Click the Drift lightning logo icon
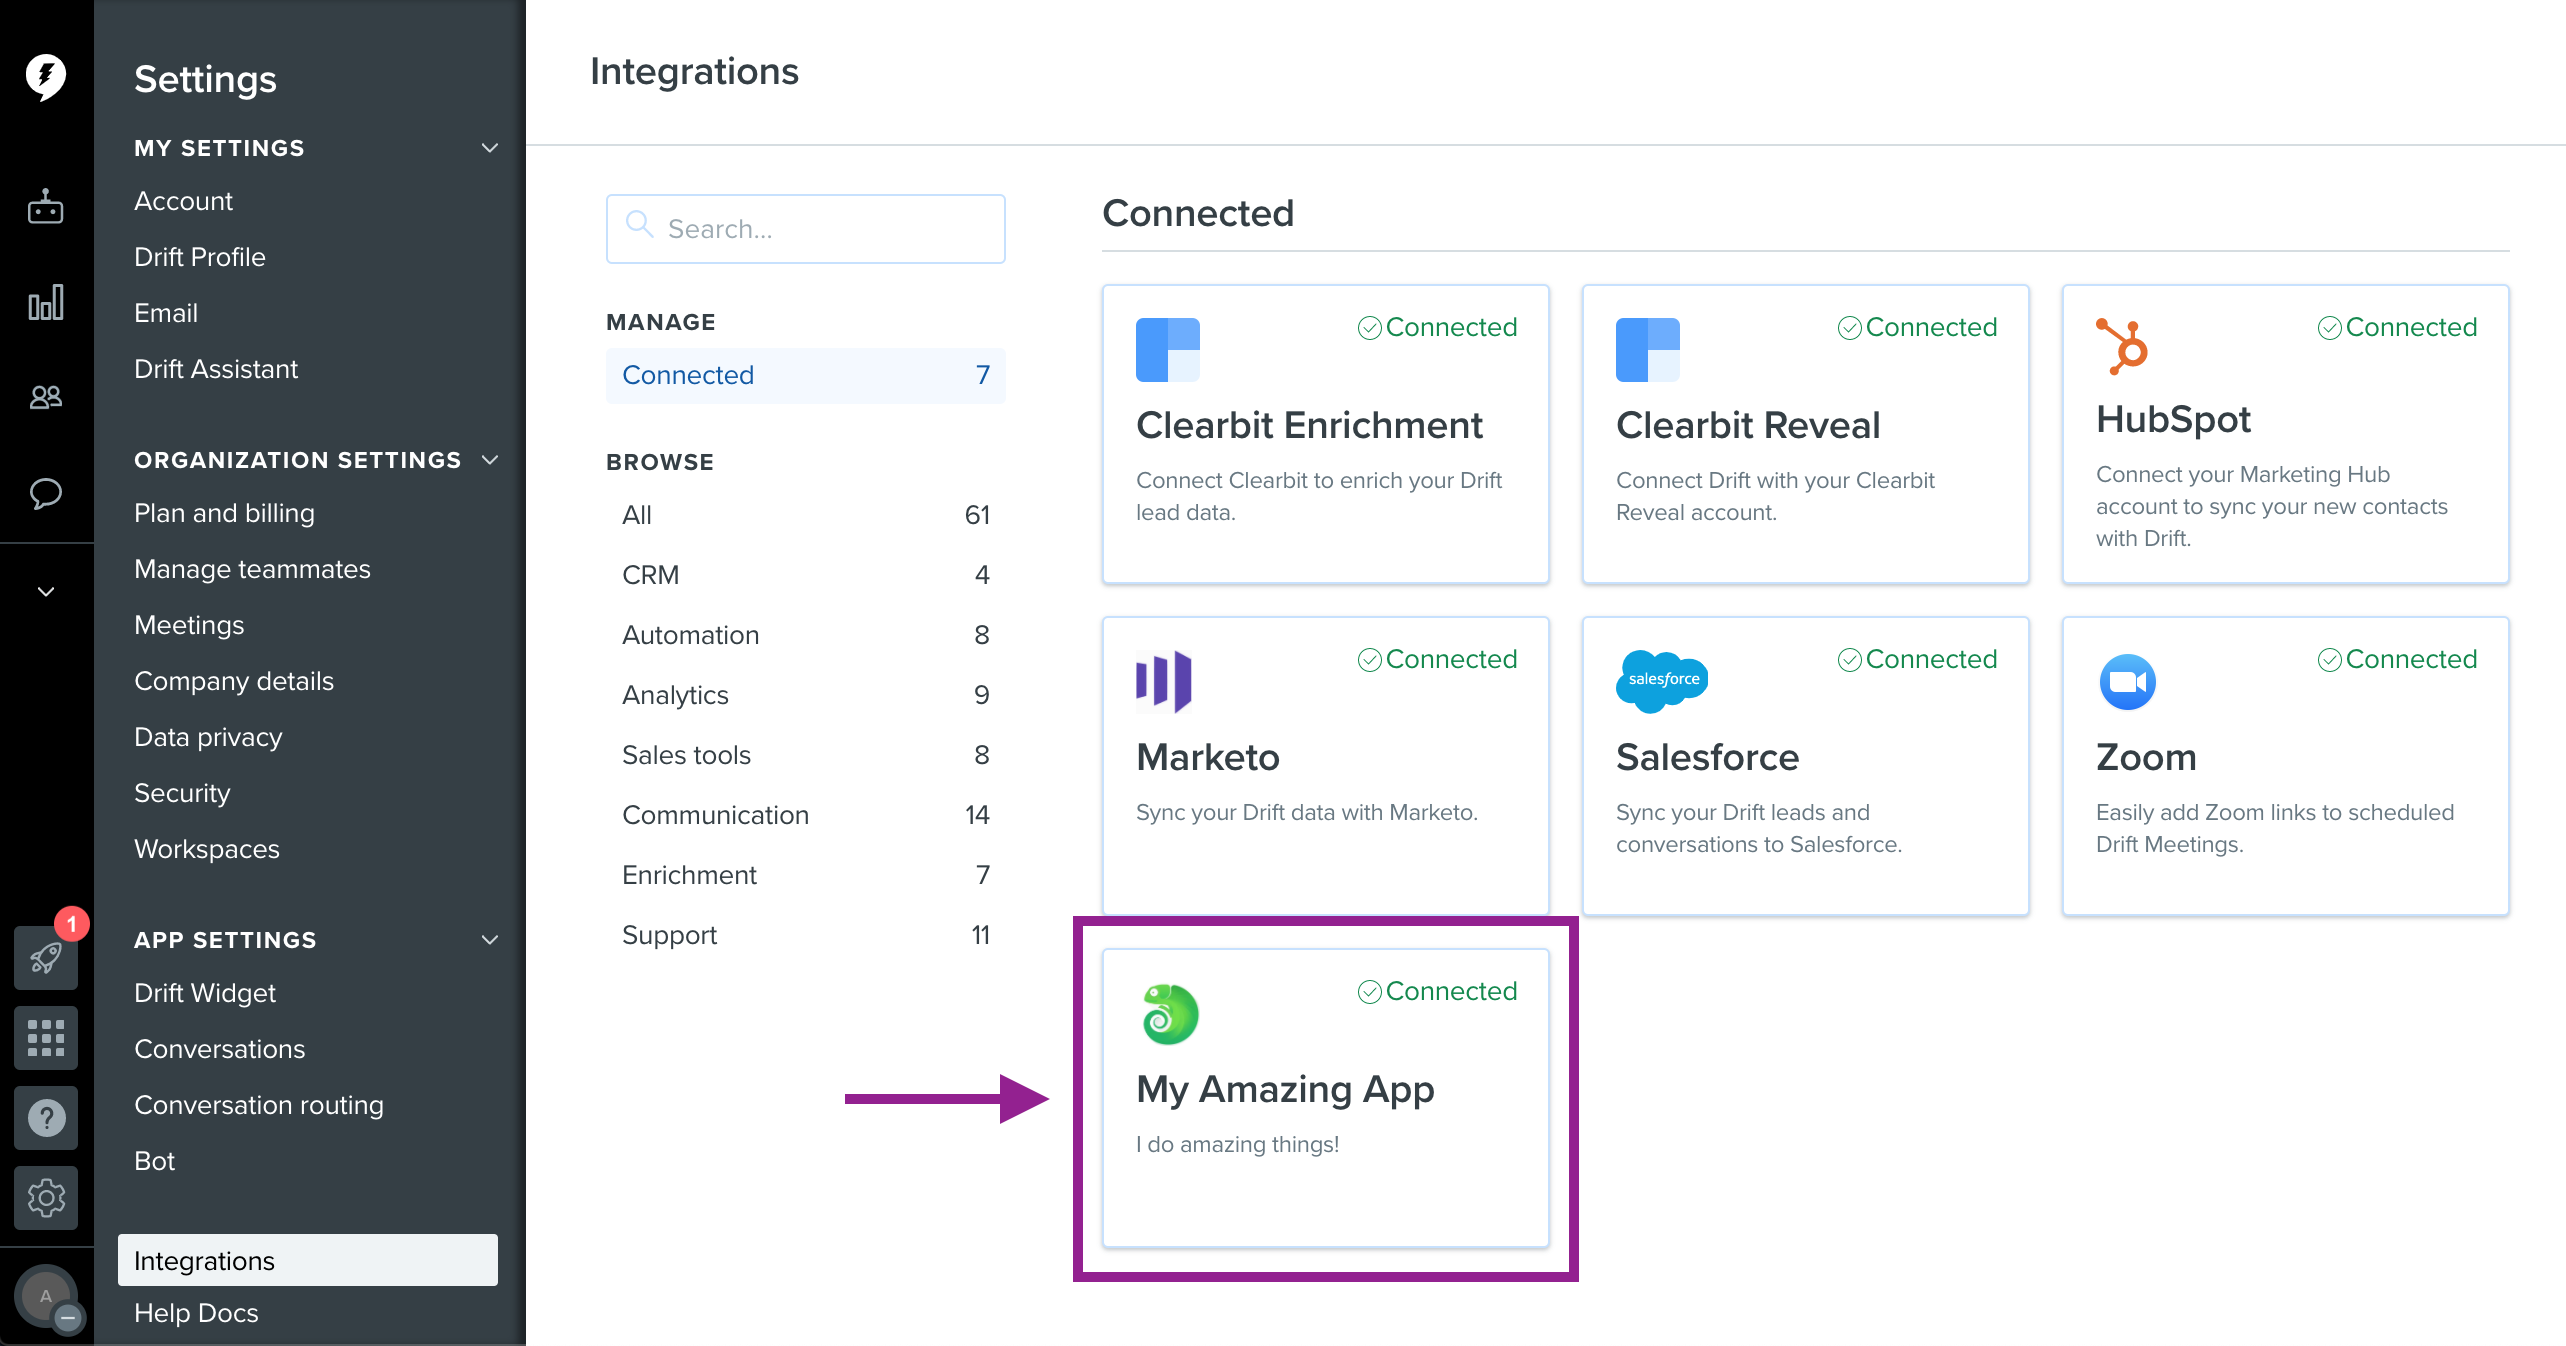 (46, 77)
